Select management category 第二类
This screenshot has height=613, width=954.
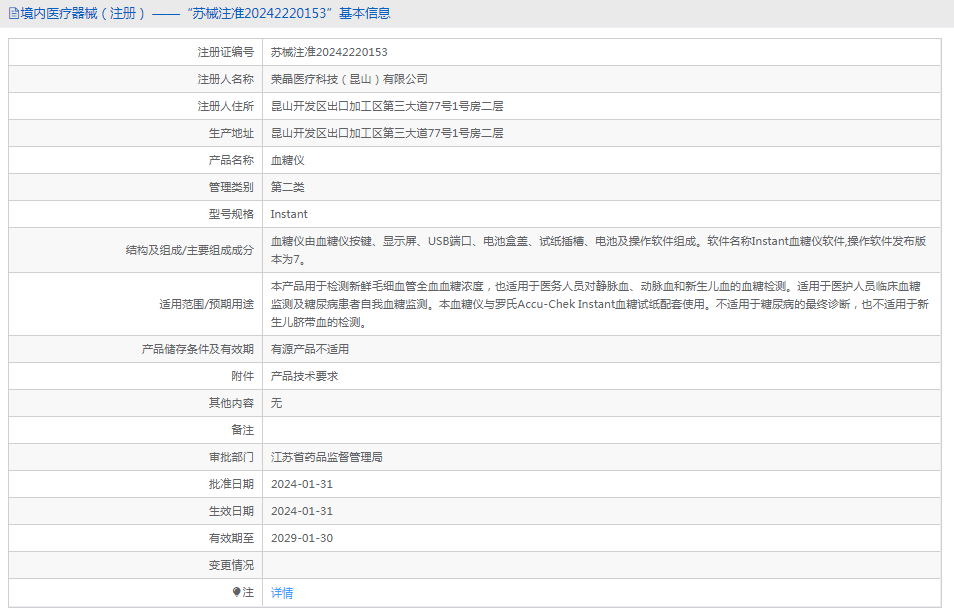288,187
